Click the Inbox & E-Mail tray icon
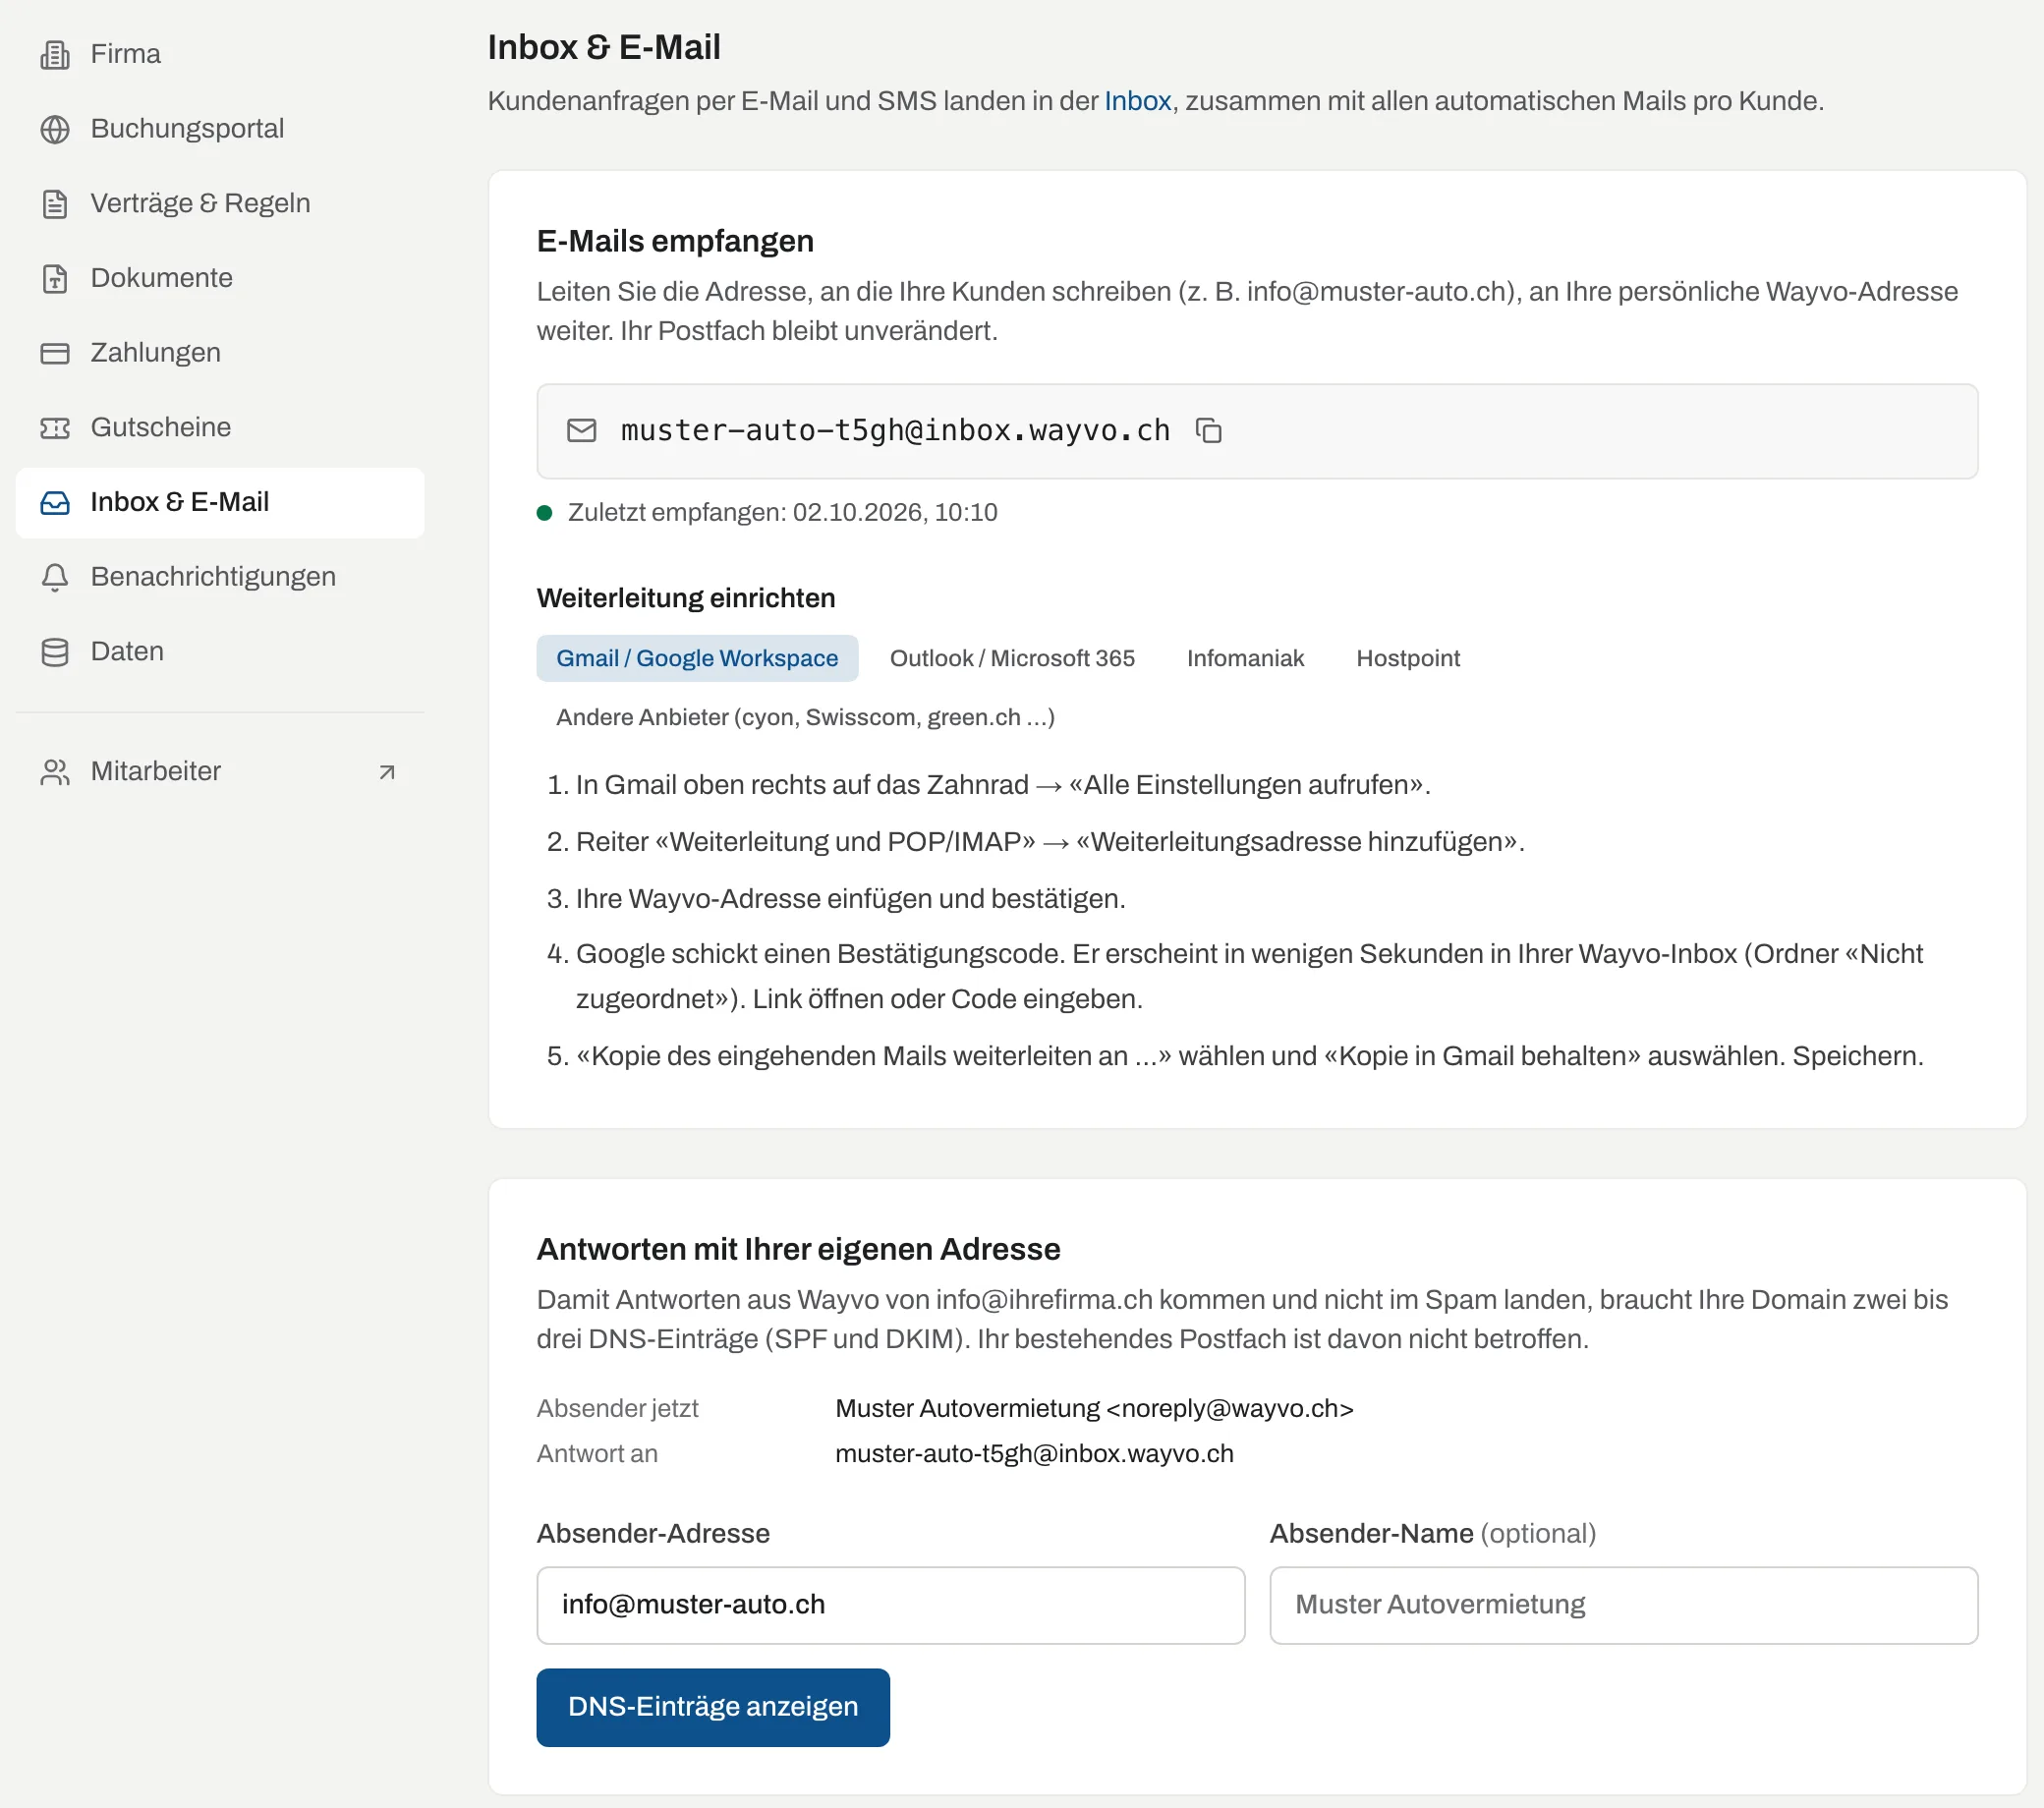This screenshot has height=1808, width=2044. (x=55, y=502)
